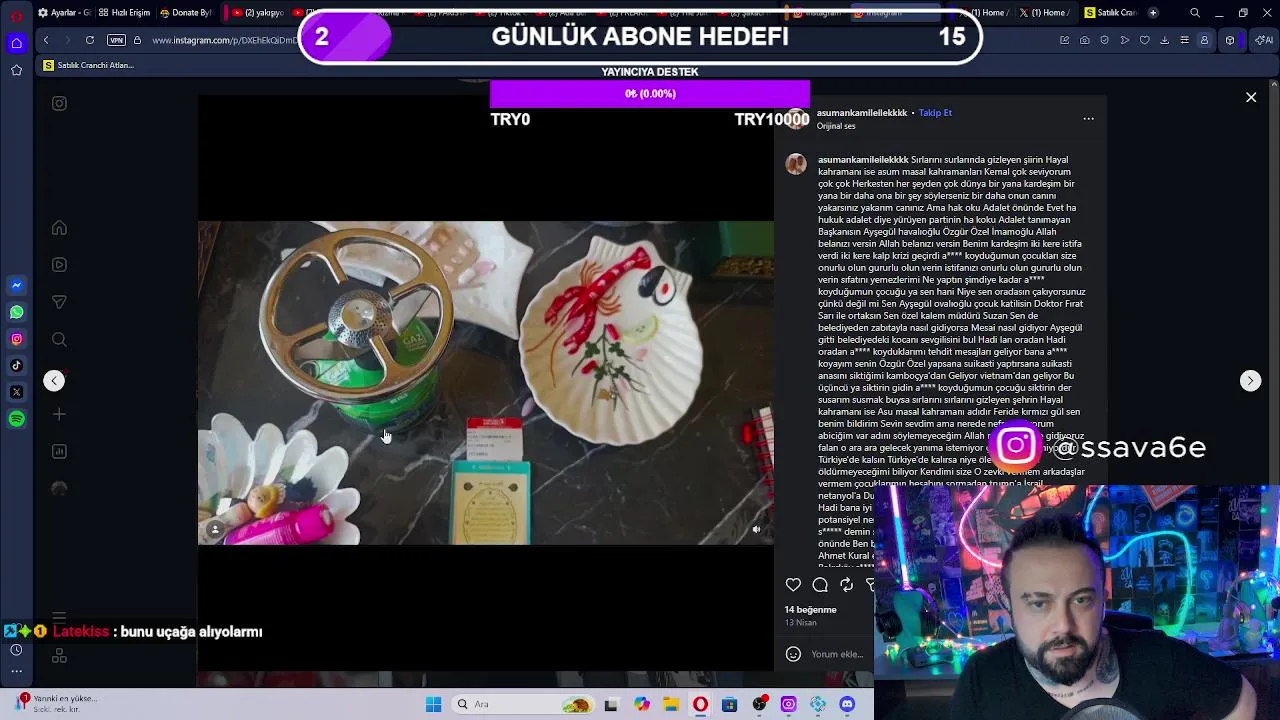Open the downloads toolbar icon
This screenshot has width=1280, height=720.
(x=1165, y=40)
